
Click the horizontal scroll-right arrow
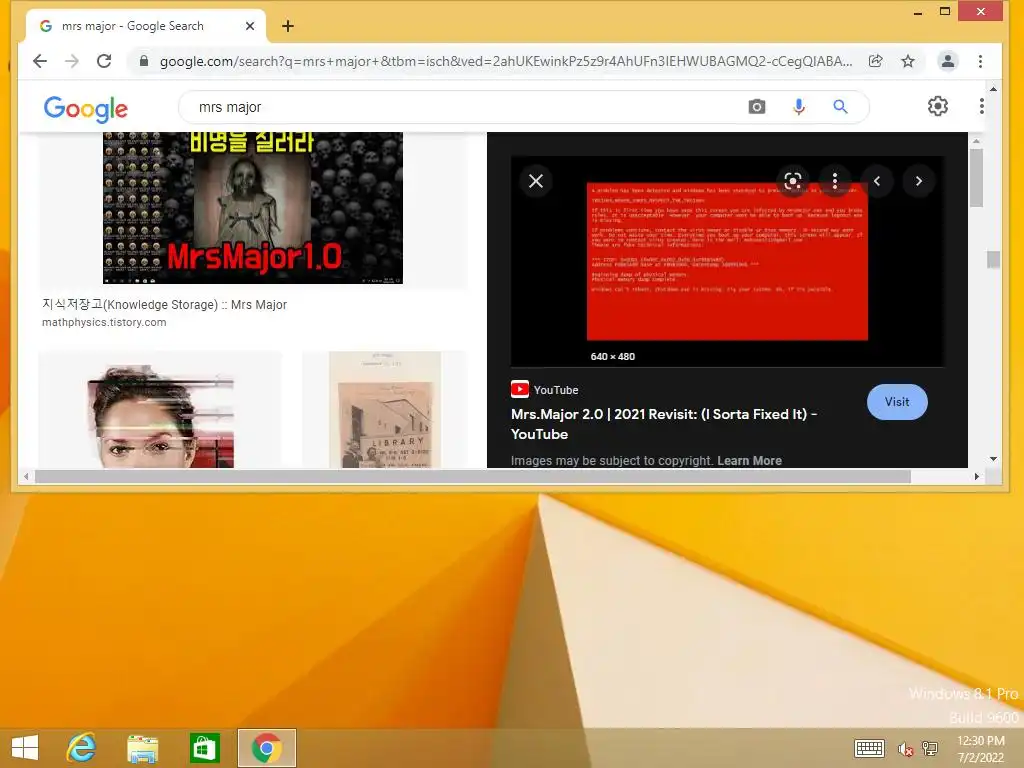[x=976, y=477]
